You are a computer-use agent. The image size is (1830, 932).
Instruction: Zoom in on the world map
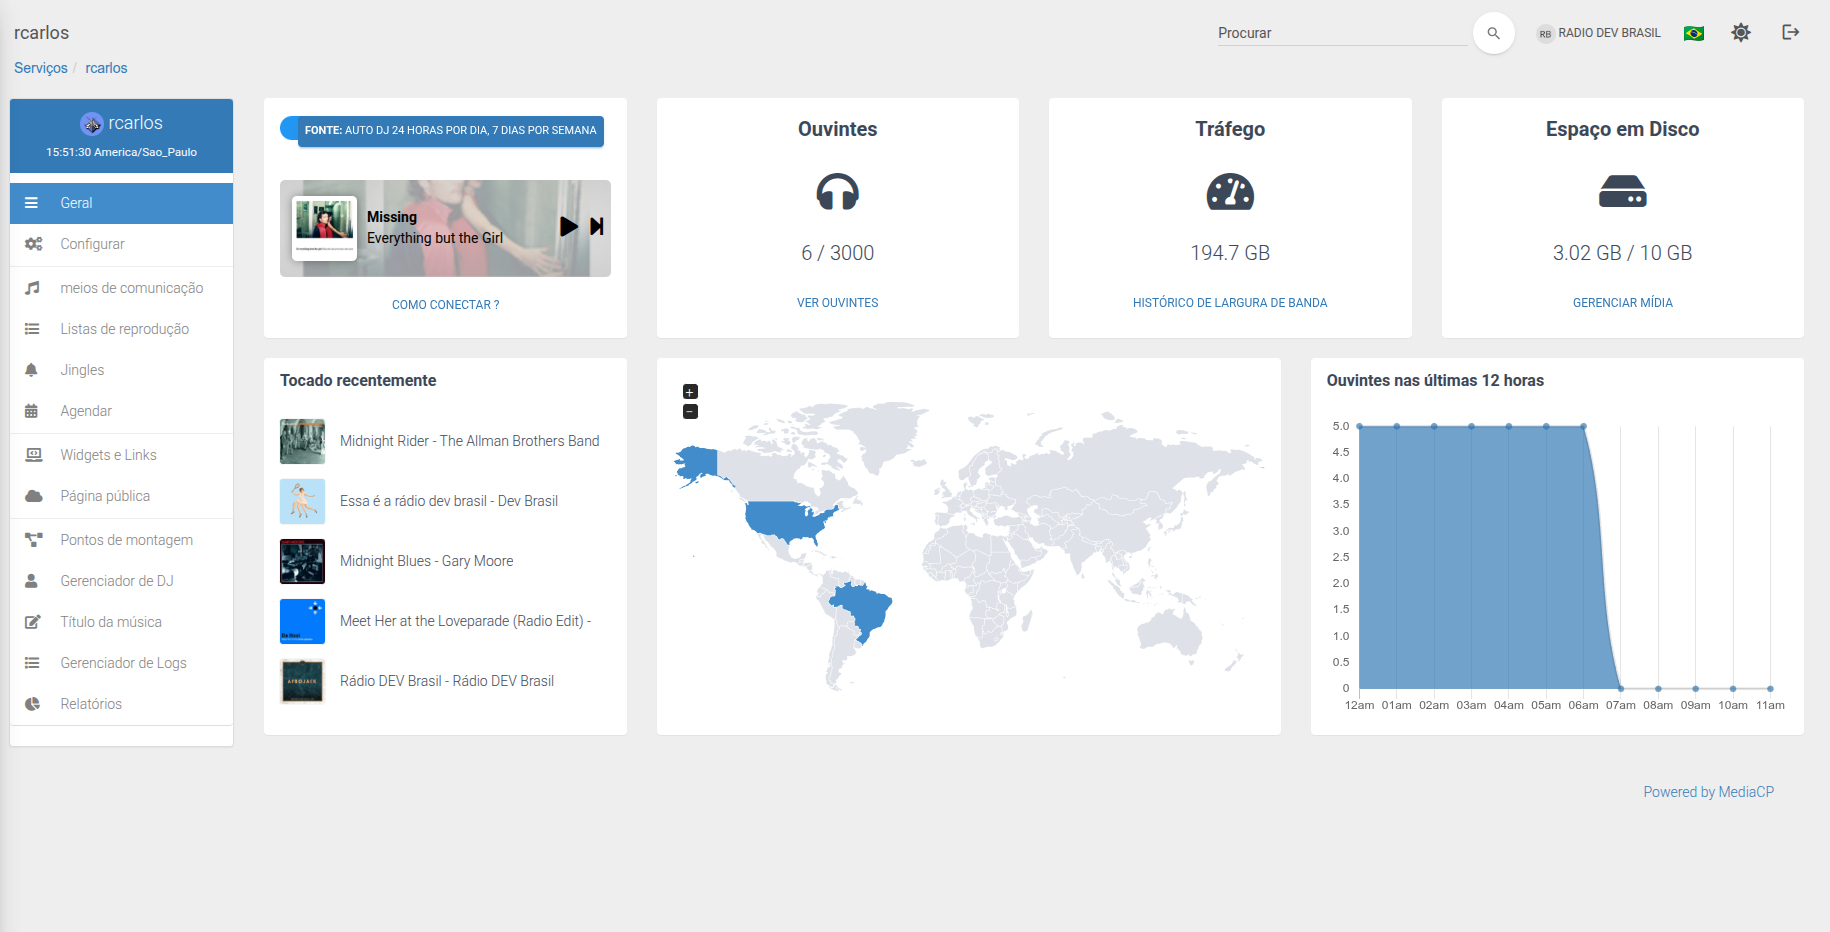pyautogui.click(x=690, y=392)
